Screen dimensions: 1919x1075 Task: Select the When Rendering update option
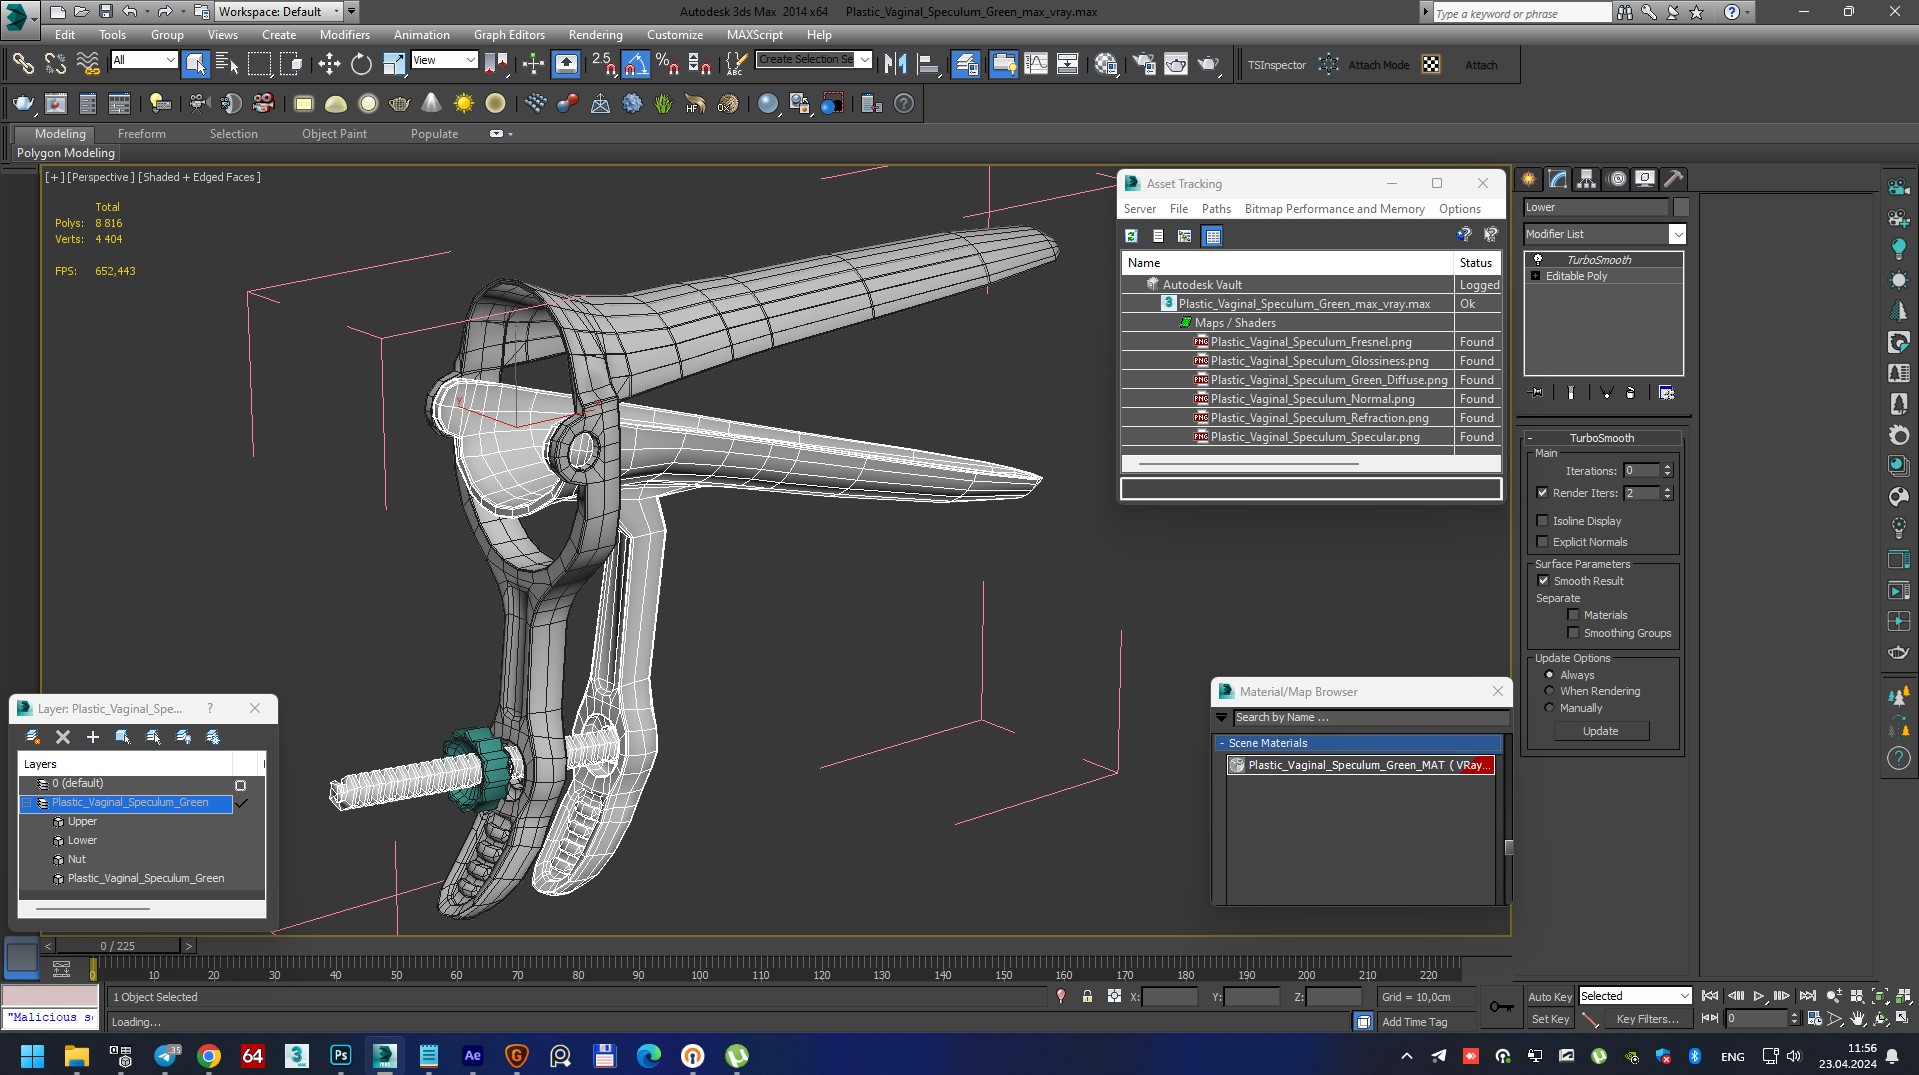1550,691
